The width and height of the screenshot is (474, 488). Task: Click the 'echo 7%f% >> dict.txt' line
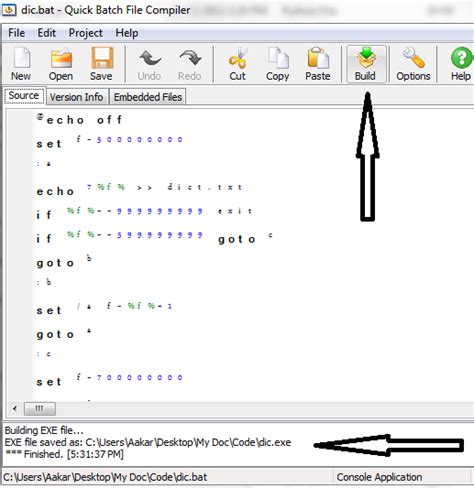coord(139,189)
